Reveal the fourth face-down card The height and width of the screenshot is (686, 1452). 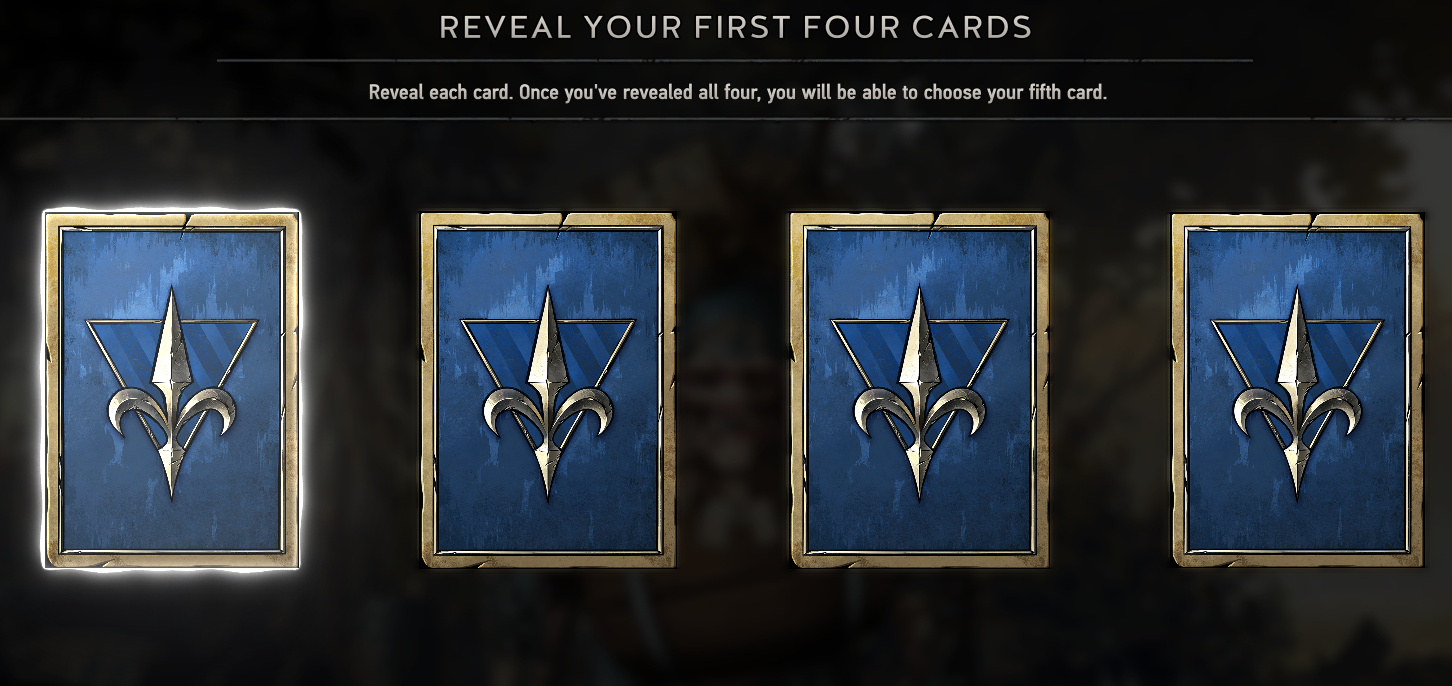click(1297, 390)
